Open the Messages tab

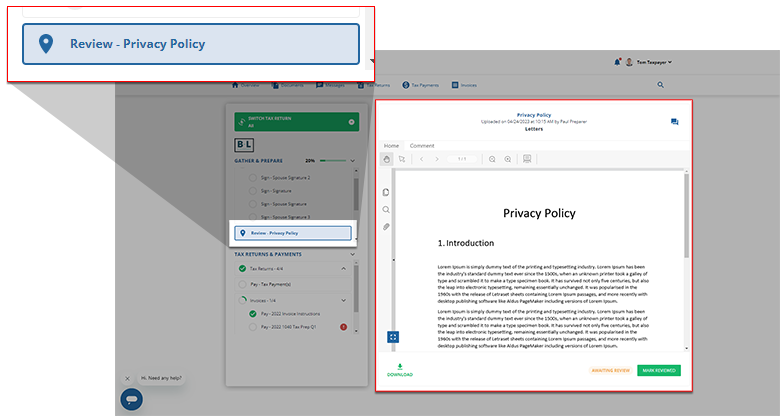[x=330, y=85]
